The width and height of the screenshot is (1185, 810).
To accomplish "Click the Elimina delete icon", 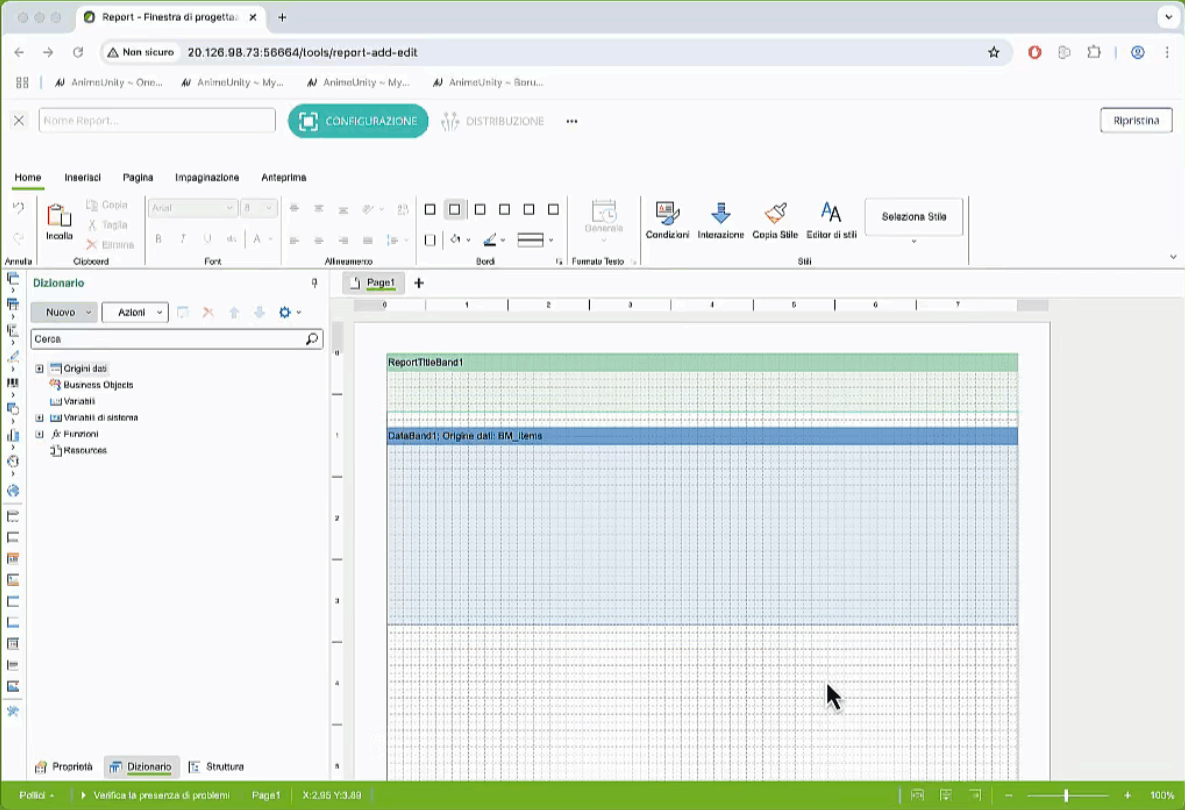I will click(x=110, y=245).
